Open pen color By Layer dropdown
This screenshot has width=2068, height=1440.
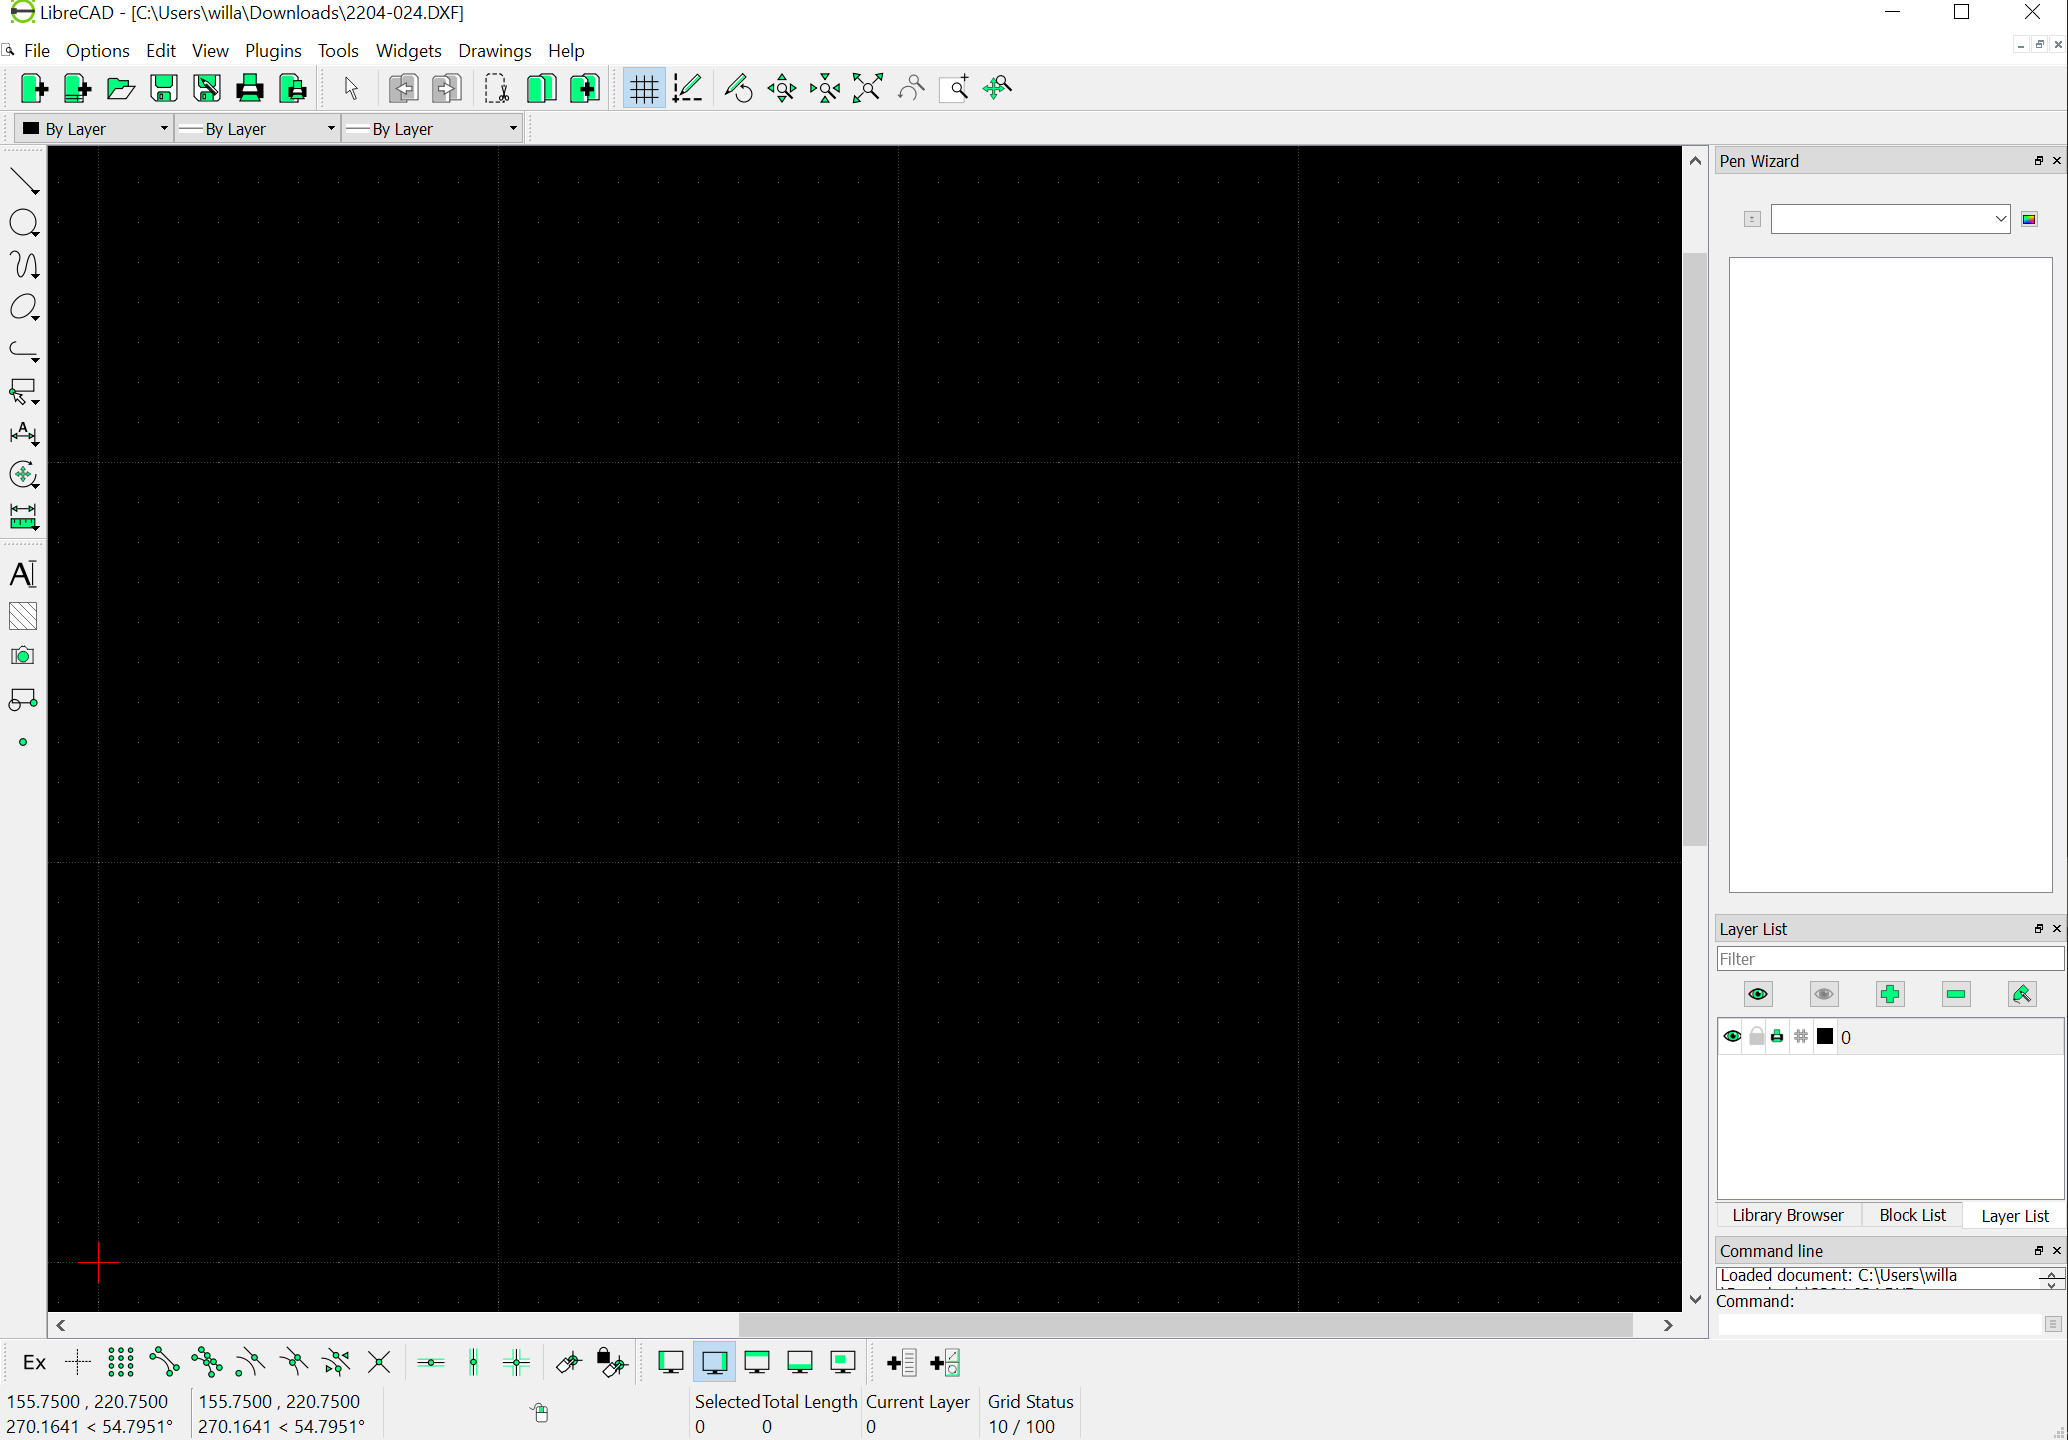(94, 129)
